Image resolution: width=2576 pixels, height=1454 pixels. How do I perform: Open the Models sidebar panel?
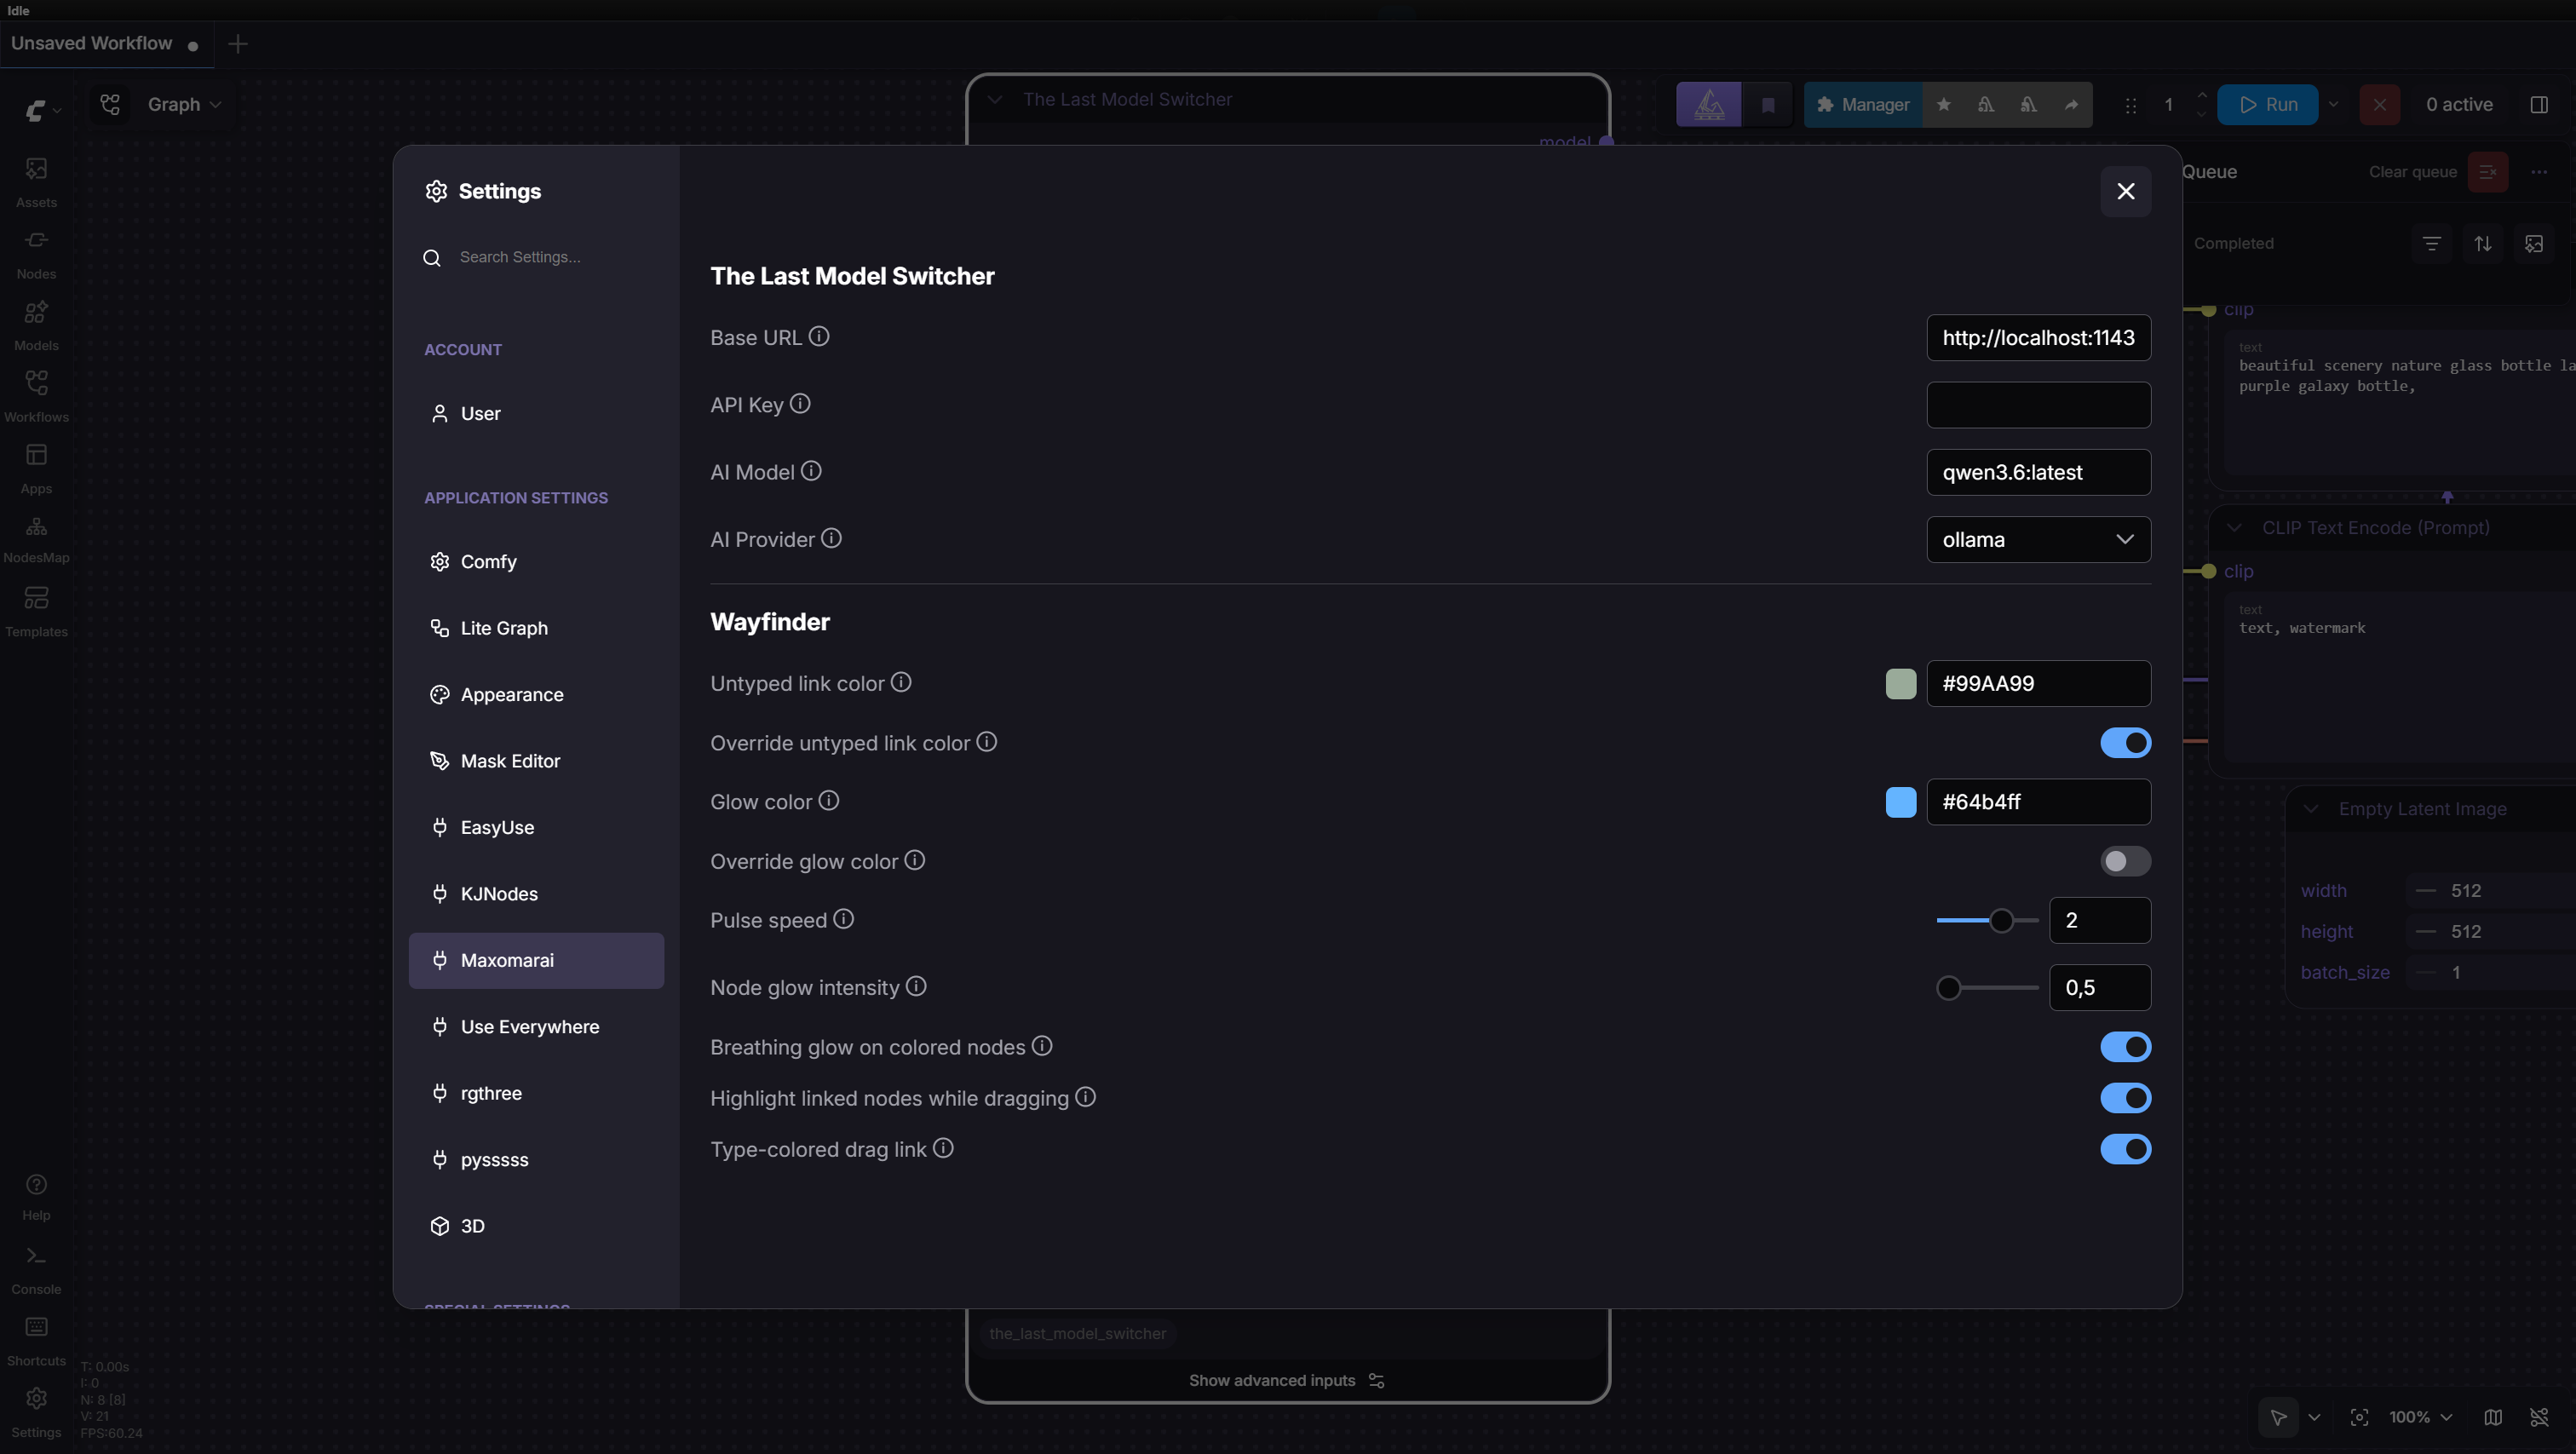pyautogui.click(x=36, y=325)
